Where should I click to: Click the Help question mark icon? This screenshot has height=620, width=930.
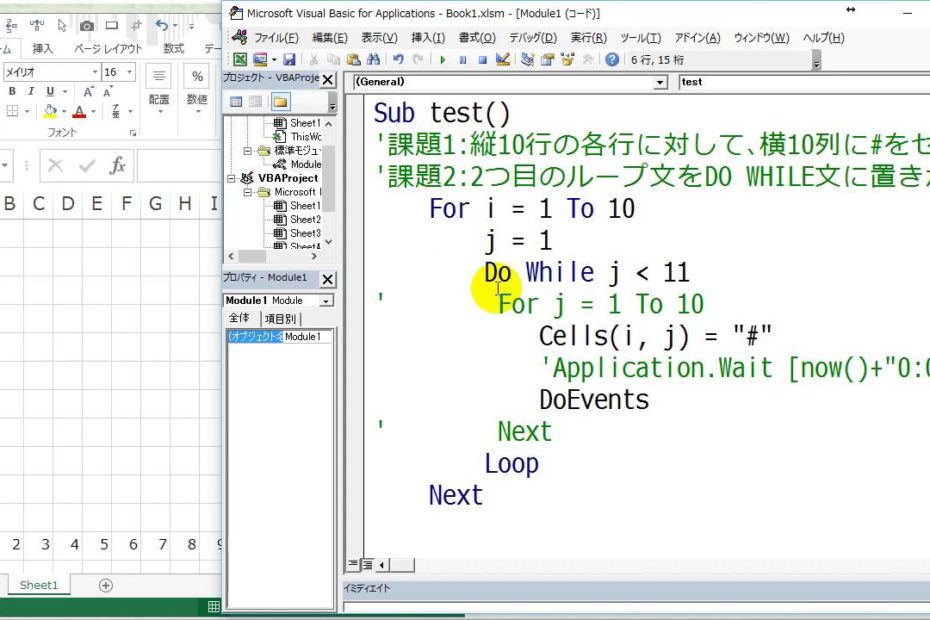click(611, 60)
